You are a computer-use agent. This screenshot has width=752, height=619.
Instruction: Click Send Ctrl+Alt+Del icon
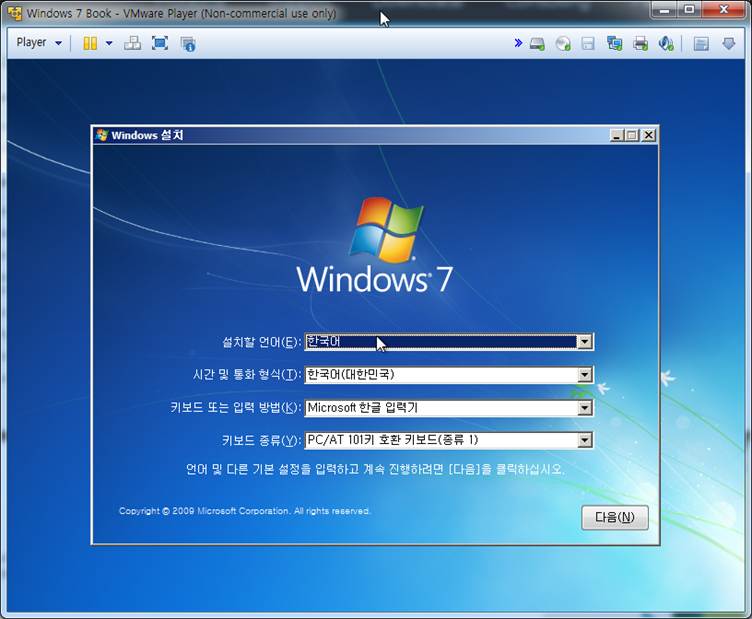pyautogui.click(x=132, y=43)
